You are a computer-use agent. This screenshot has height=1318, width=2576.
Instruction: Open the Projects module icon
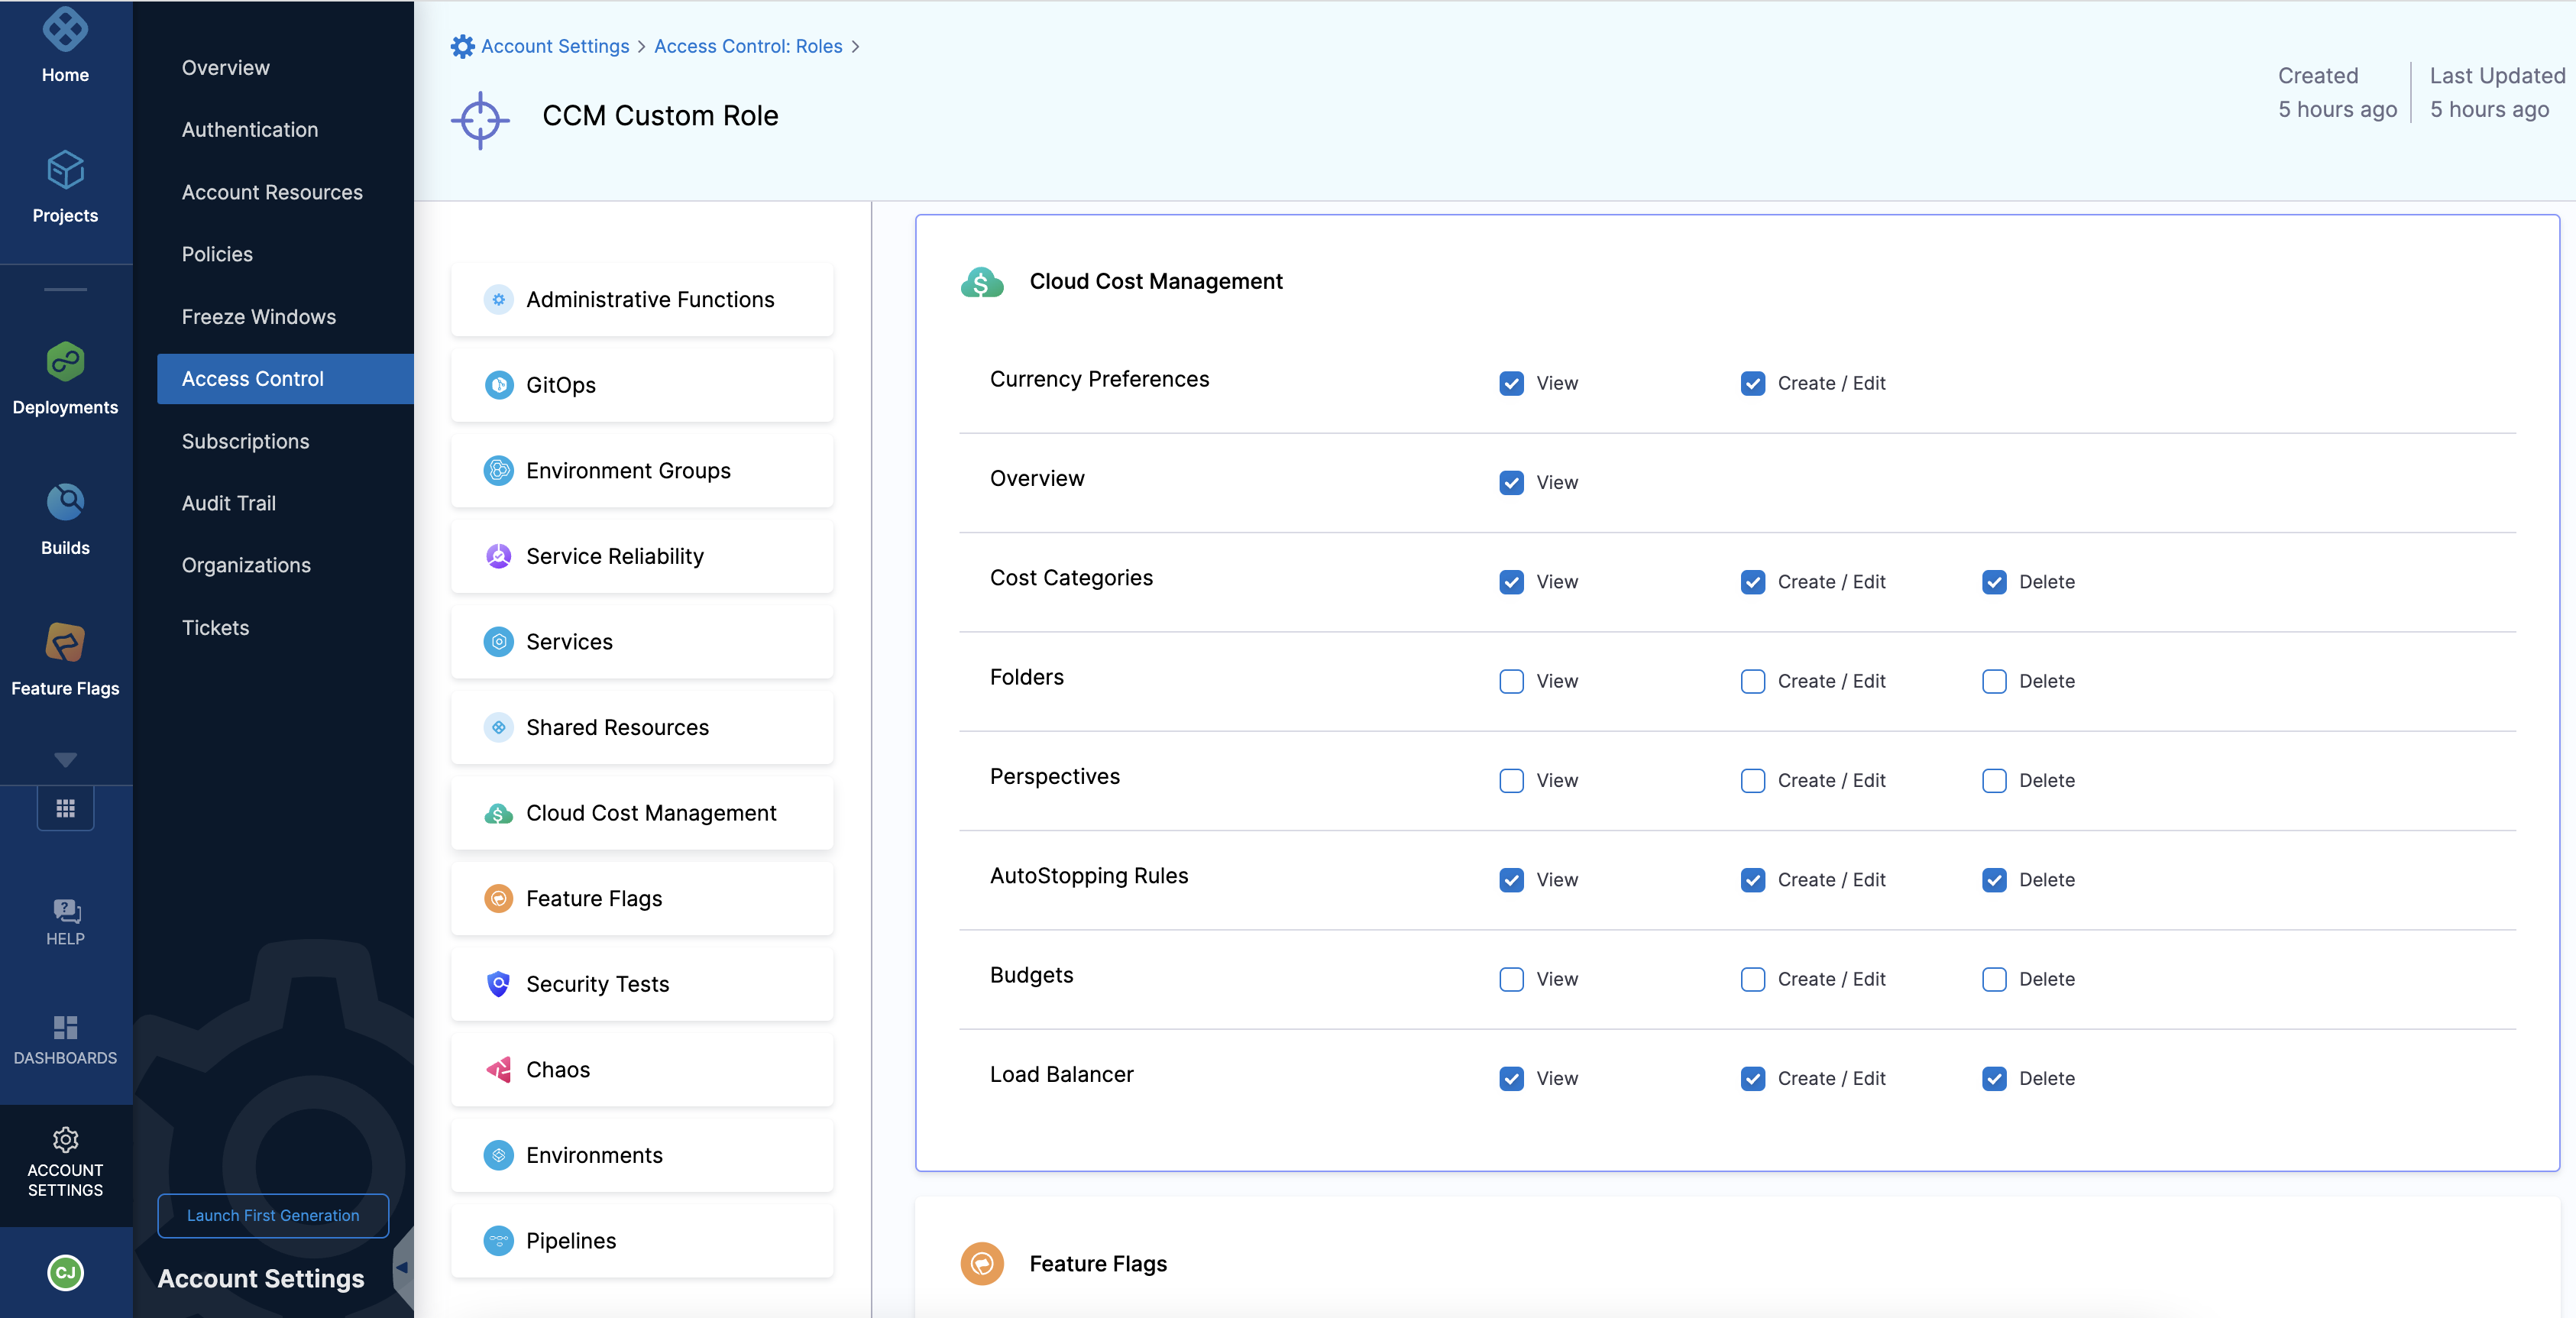pyautogui.click(x=65, y=171)
